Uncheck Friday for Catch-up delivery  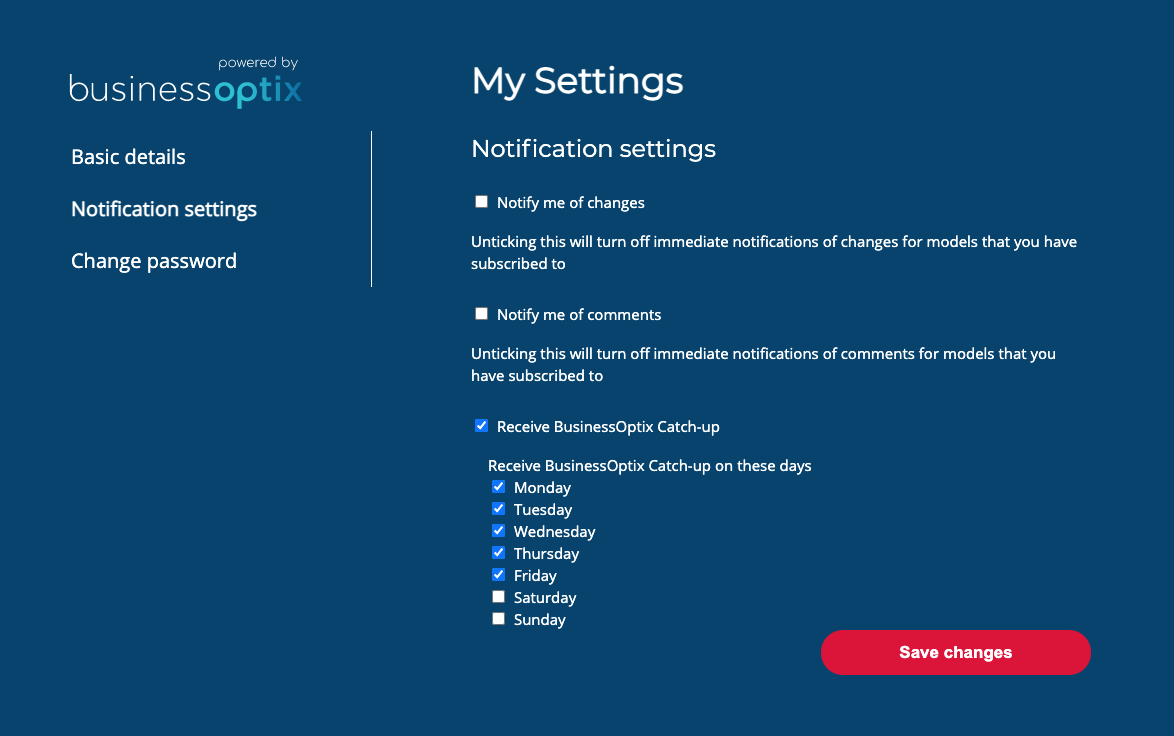498,574
